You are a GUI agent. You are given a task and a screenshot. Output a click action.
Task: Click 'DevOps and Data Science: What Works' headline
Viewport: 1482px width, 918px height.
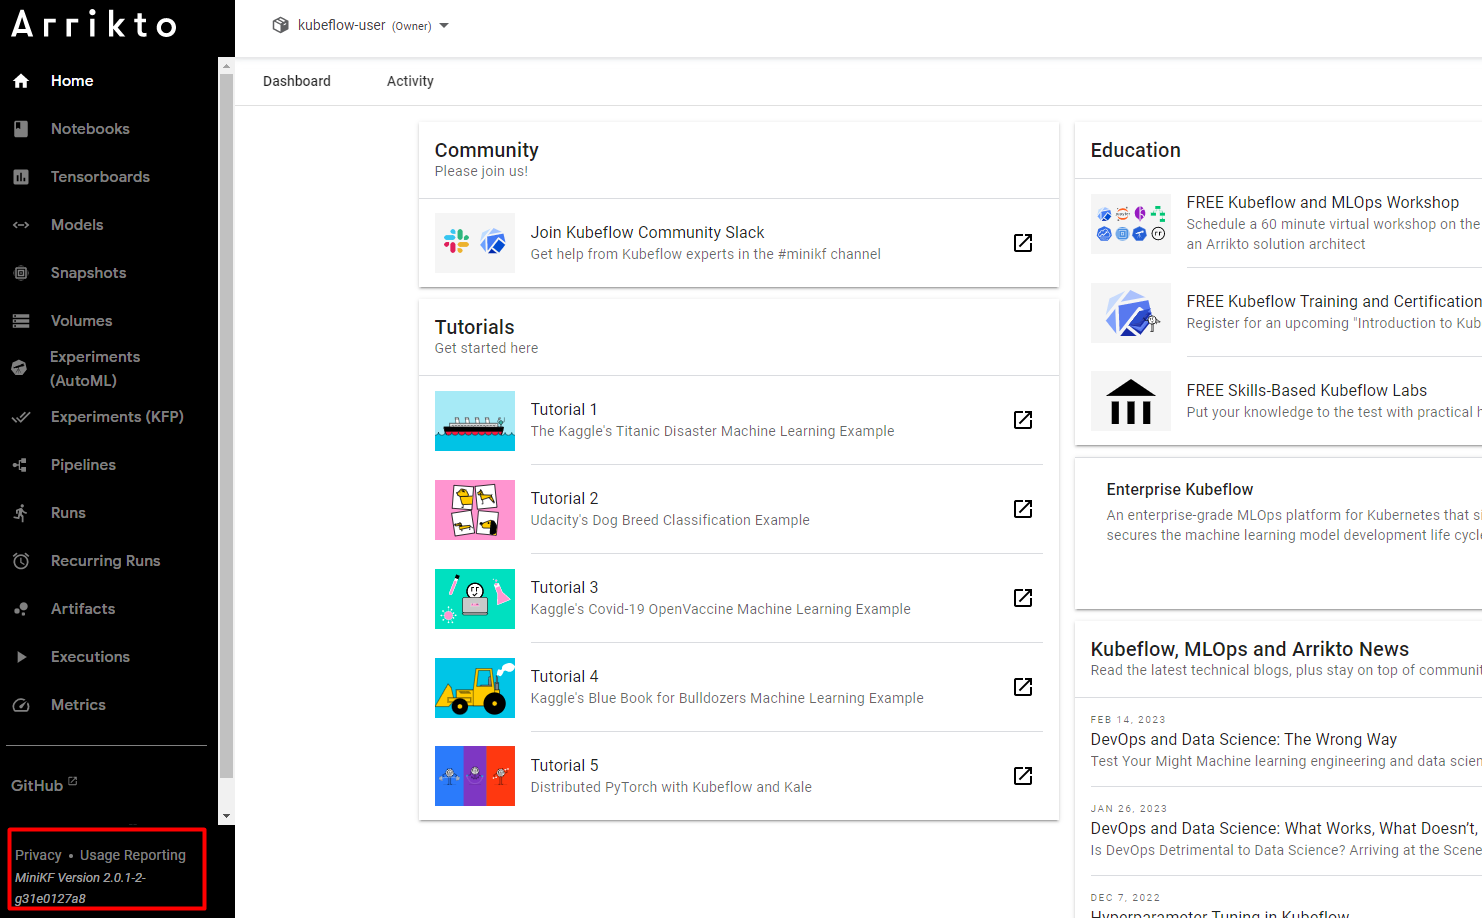1284,828
